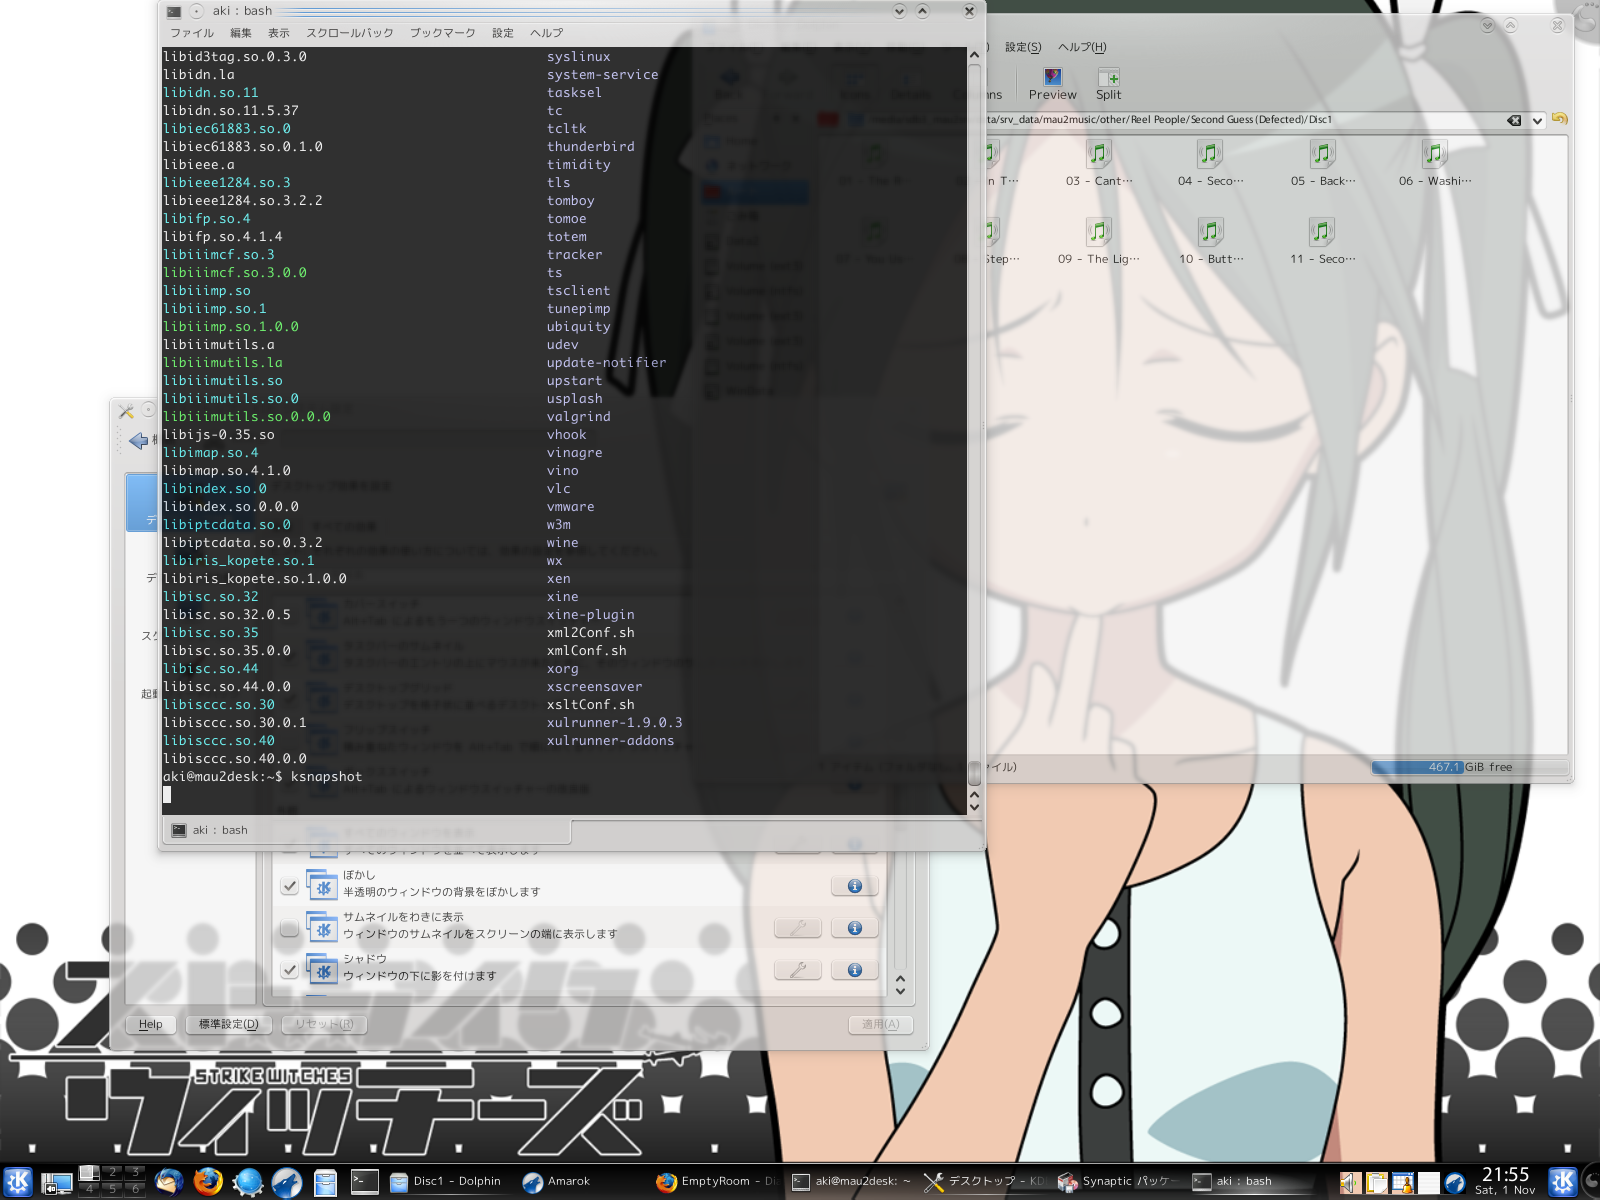Launch Firefox from the panel quick launcher

[208, 1182]
